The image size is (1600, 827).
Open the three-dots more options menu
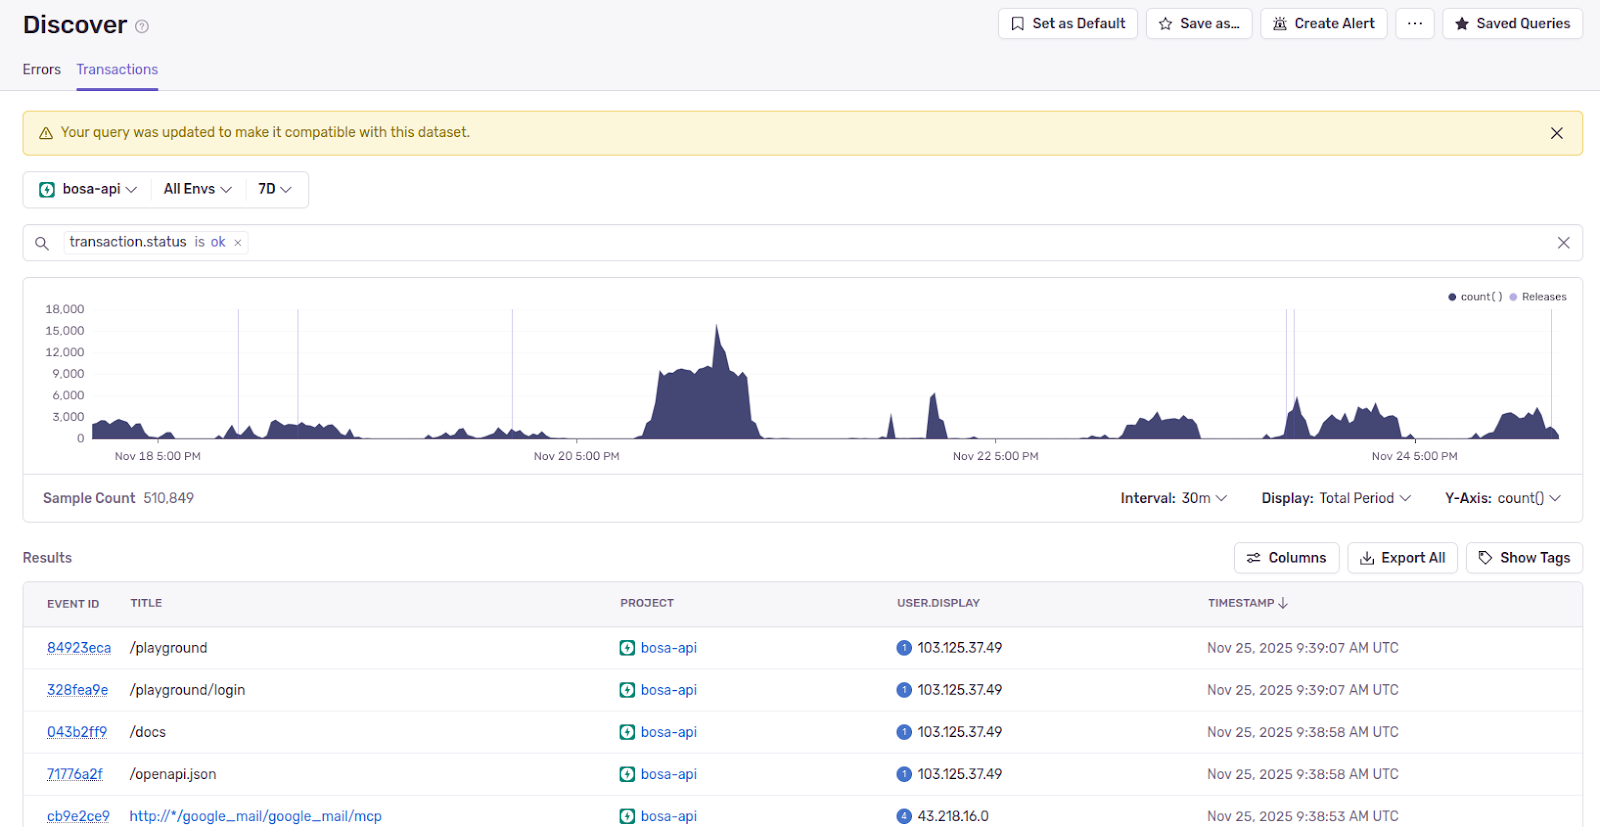click(x=1414, y=24)
